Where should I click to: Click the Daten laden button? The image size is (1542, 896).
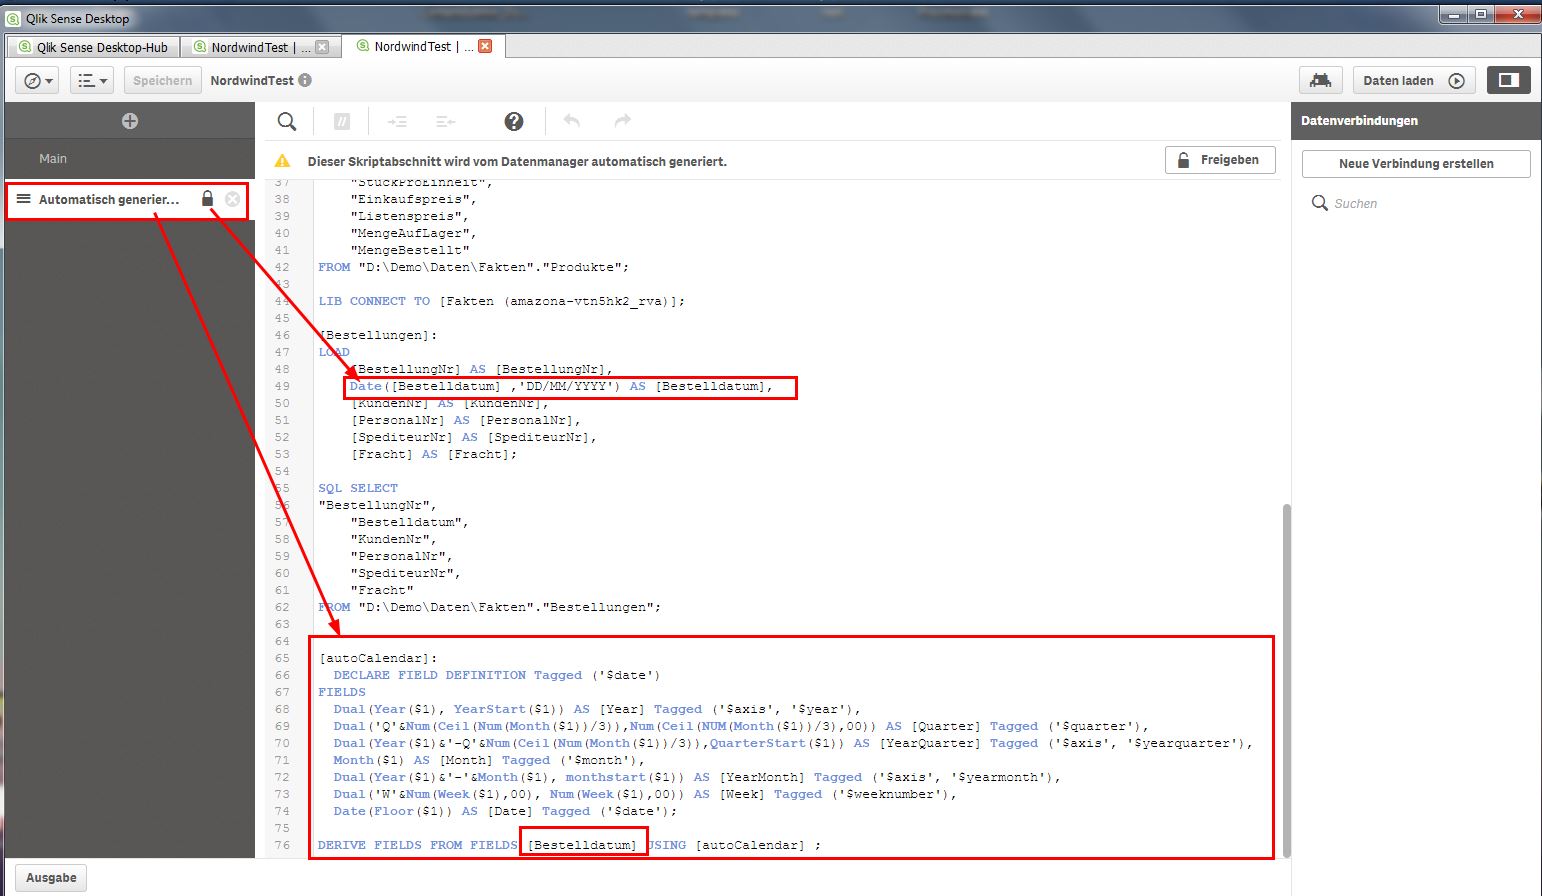click(1413, 80)
